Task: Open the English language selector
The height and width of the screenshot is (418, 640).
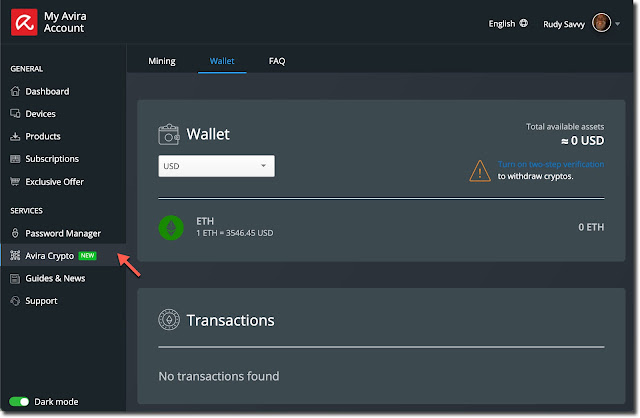Action: coord(508,24)
